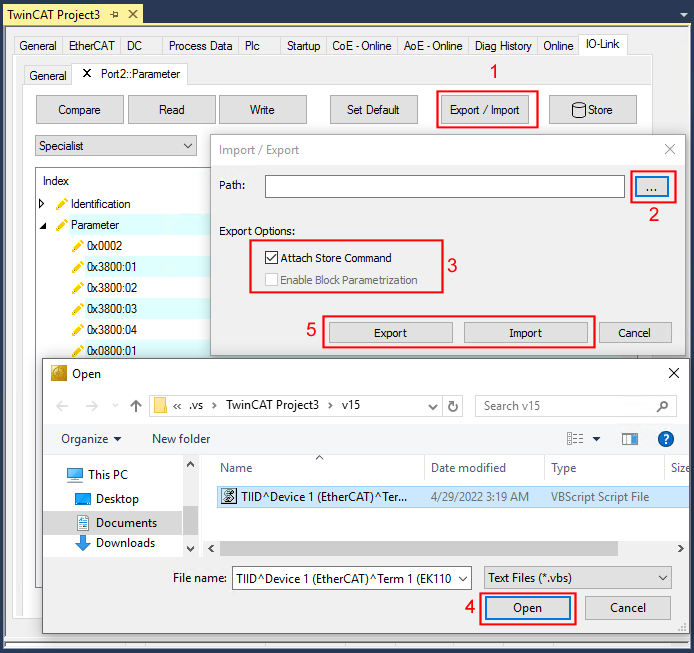Click the Up folder arrow in Open dialog
The height and width of the screenshot is (653, 694).
[x=136, y=406]
